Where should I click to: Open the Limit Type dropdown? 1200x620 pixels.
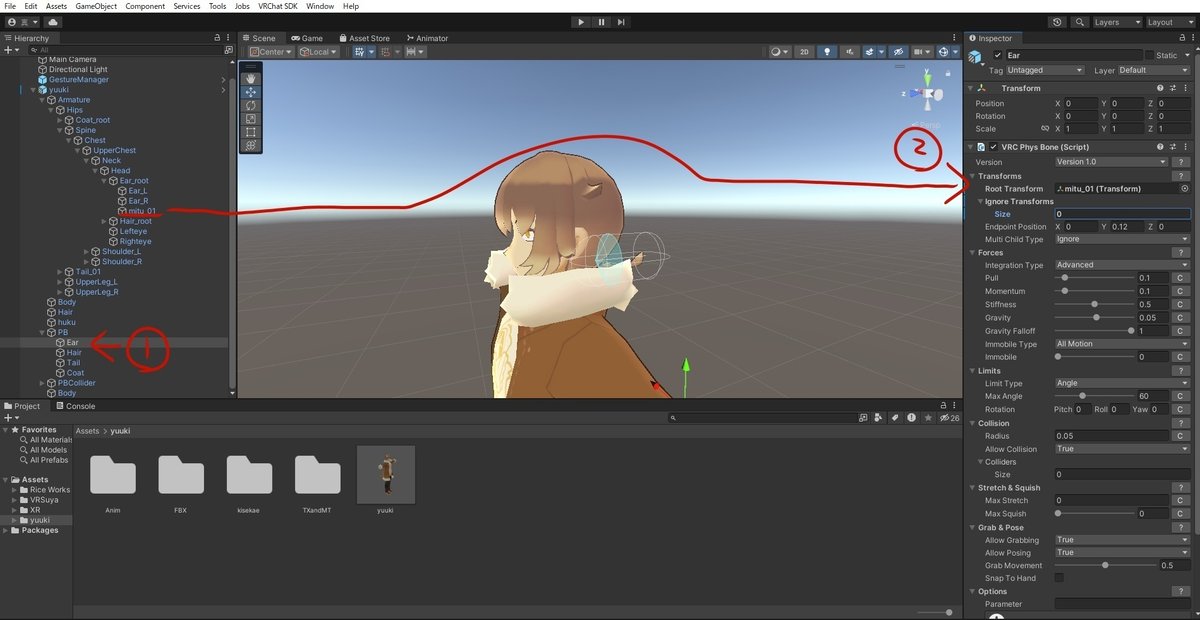pyautogui.click(x=1122, y=383)
